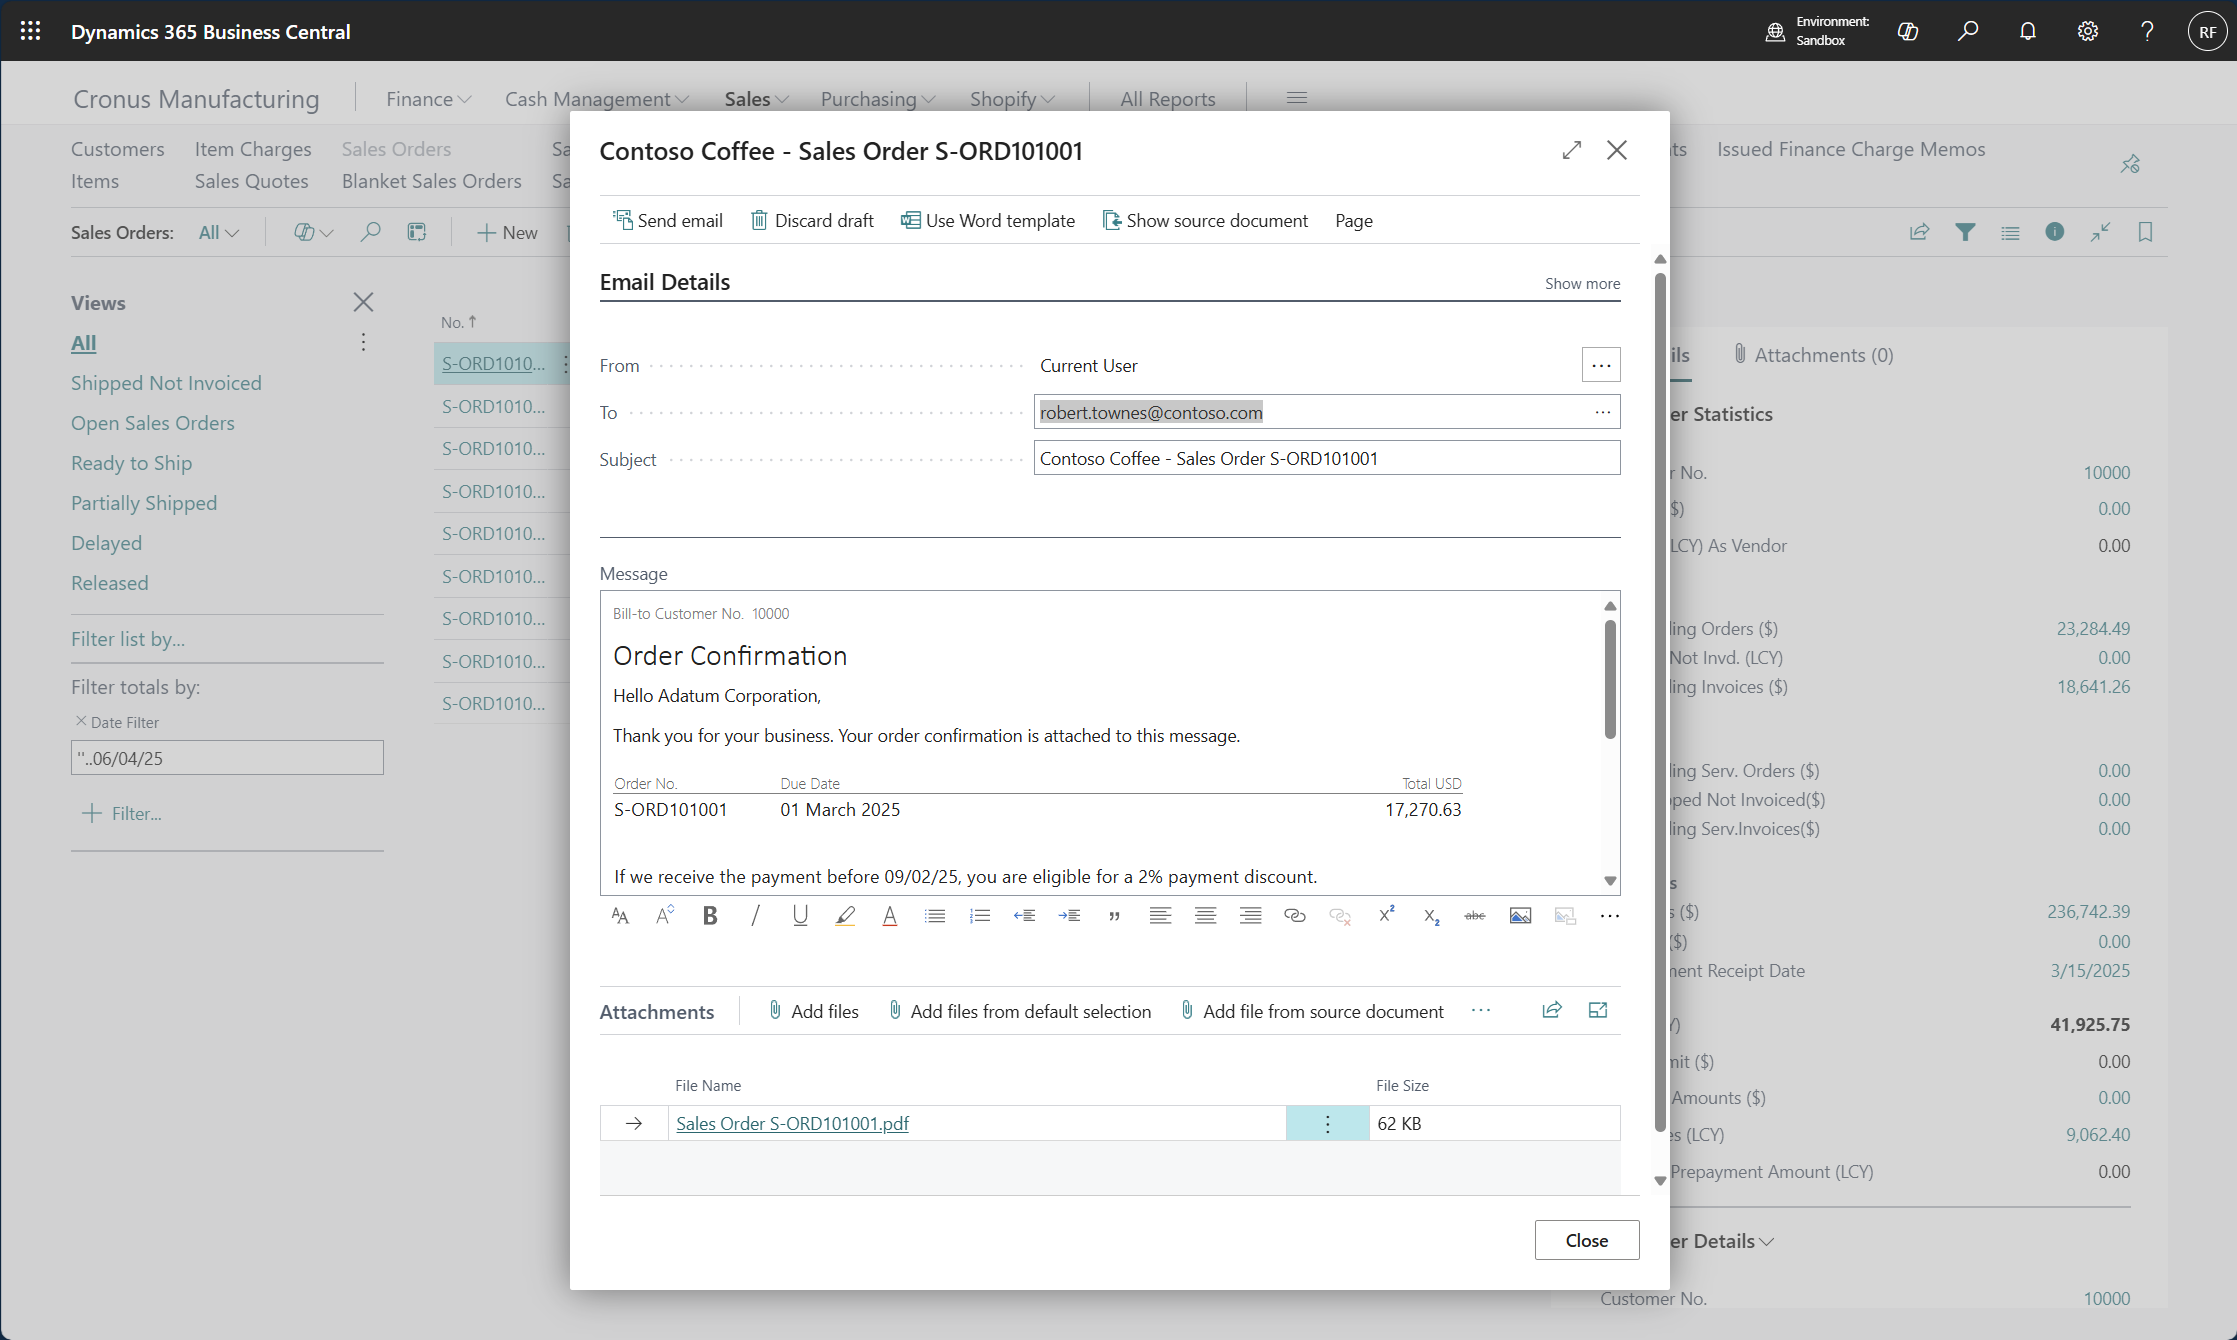Open All Reports menu item

1168,98
